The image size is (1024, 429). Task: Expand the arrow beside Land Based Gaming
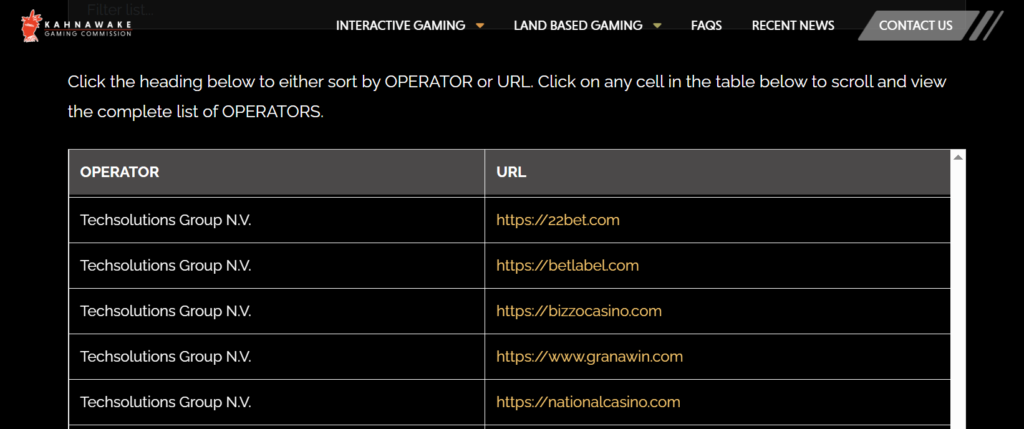coord(657,26)
